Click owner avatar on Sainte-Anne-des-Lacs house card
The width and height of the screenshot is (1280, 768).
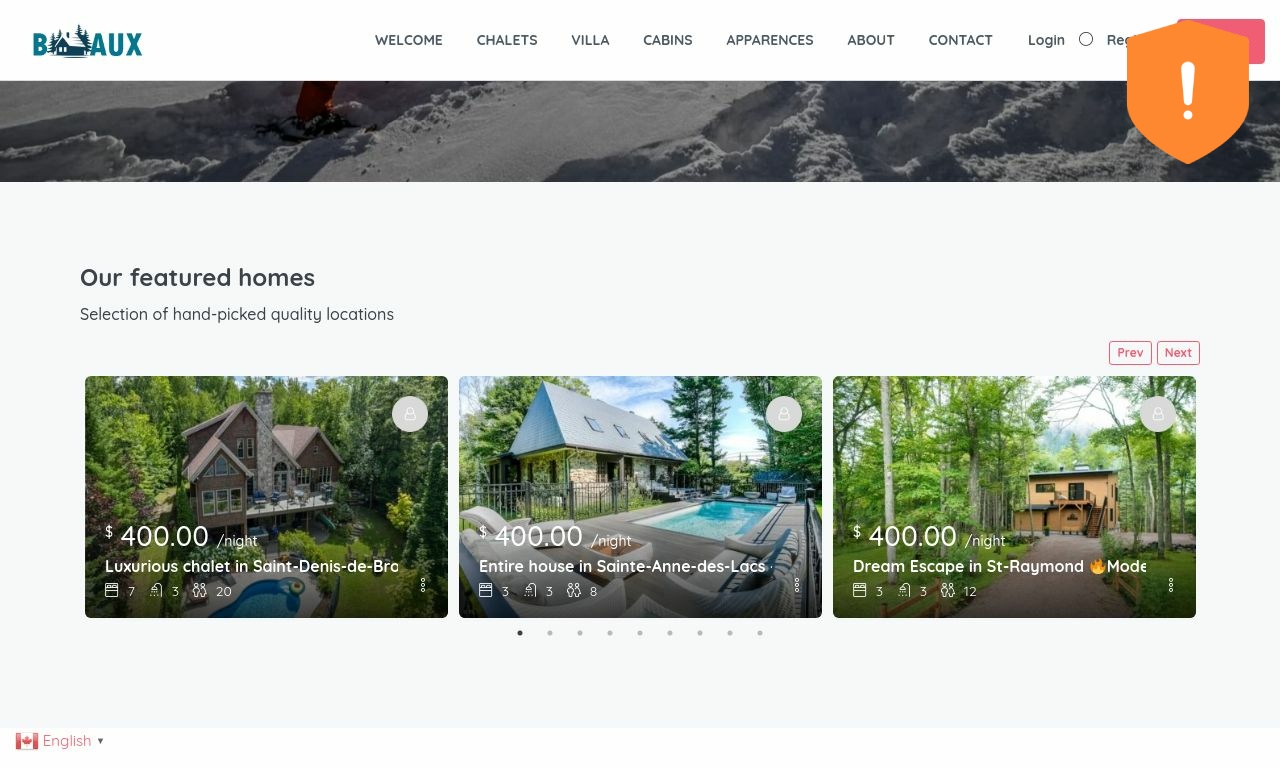784,414
